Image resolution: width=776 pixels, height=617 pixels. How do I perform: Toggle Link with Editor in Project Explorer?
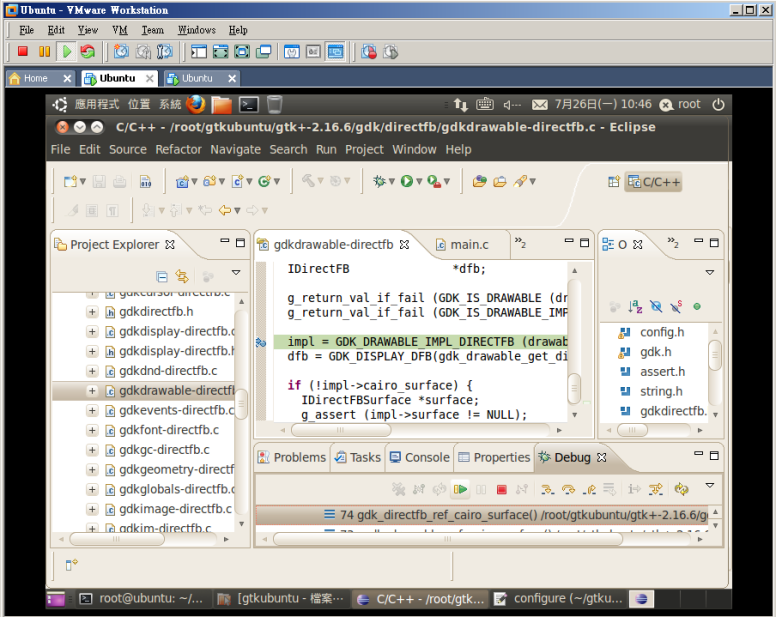tap(182, 277)
